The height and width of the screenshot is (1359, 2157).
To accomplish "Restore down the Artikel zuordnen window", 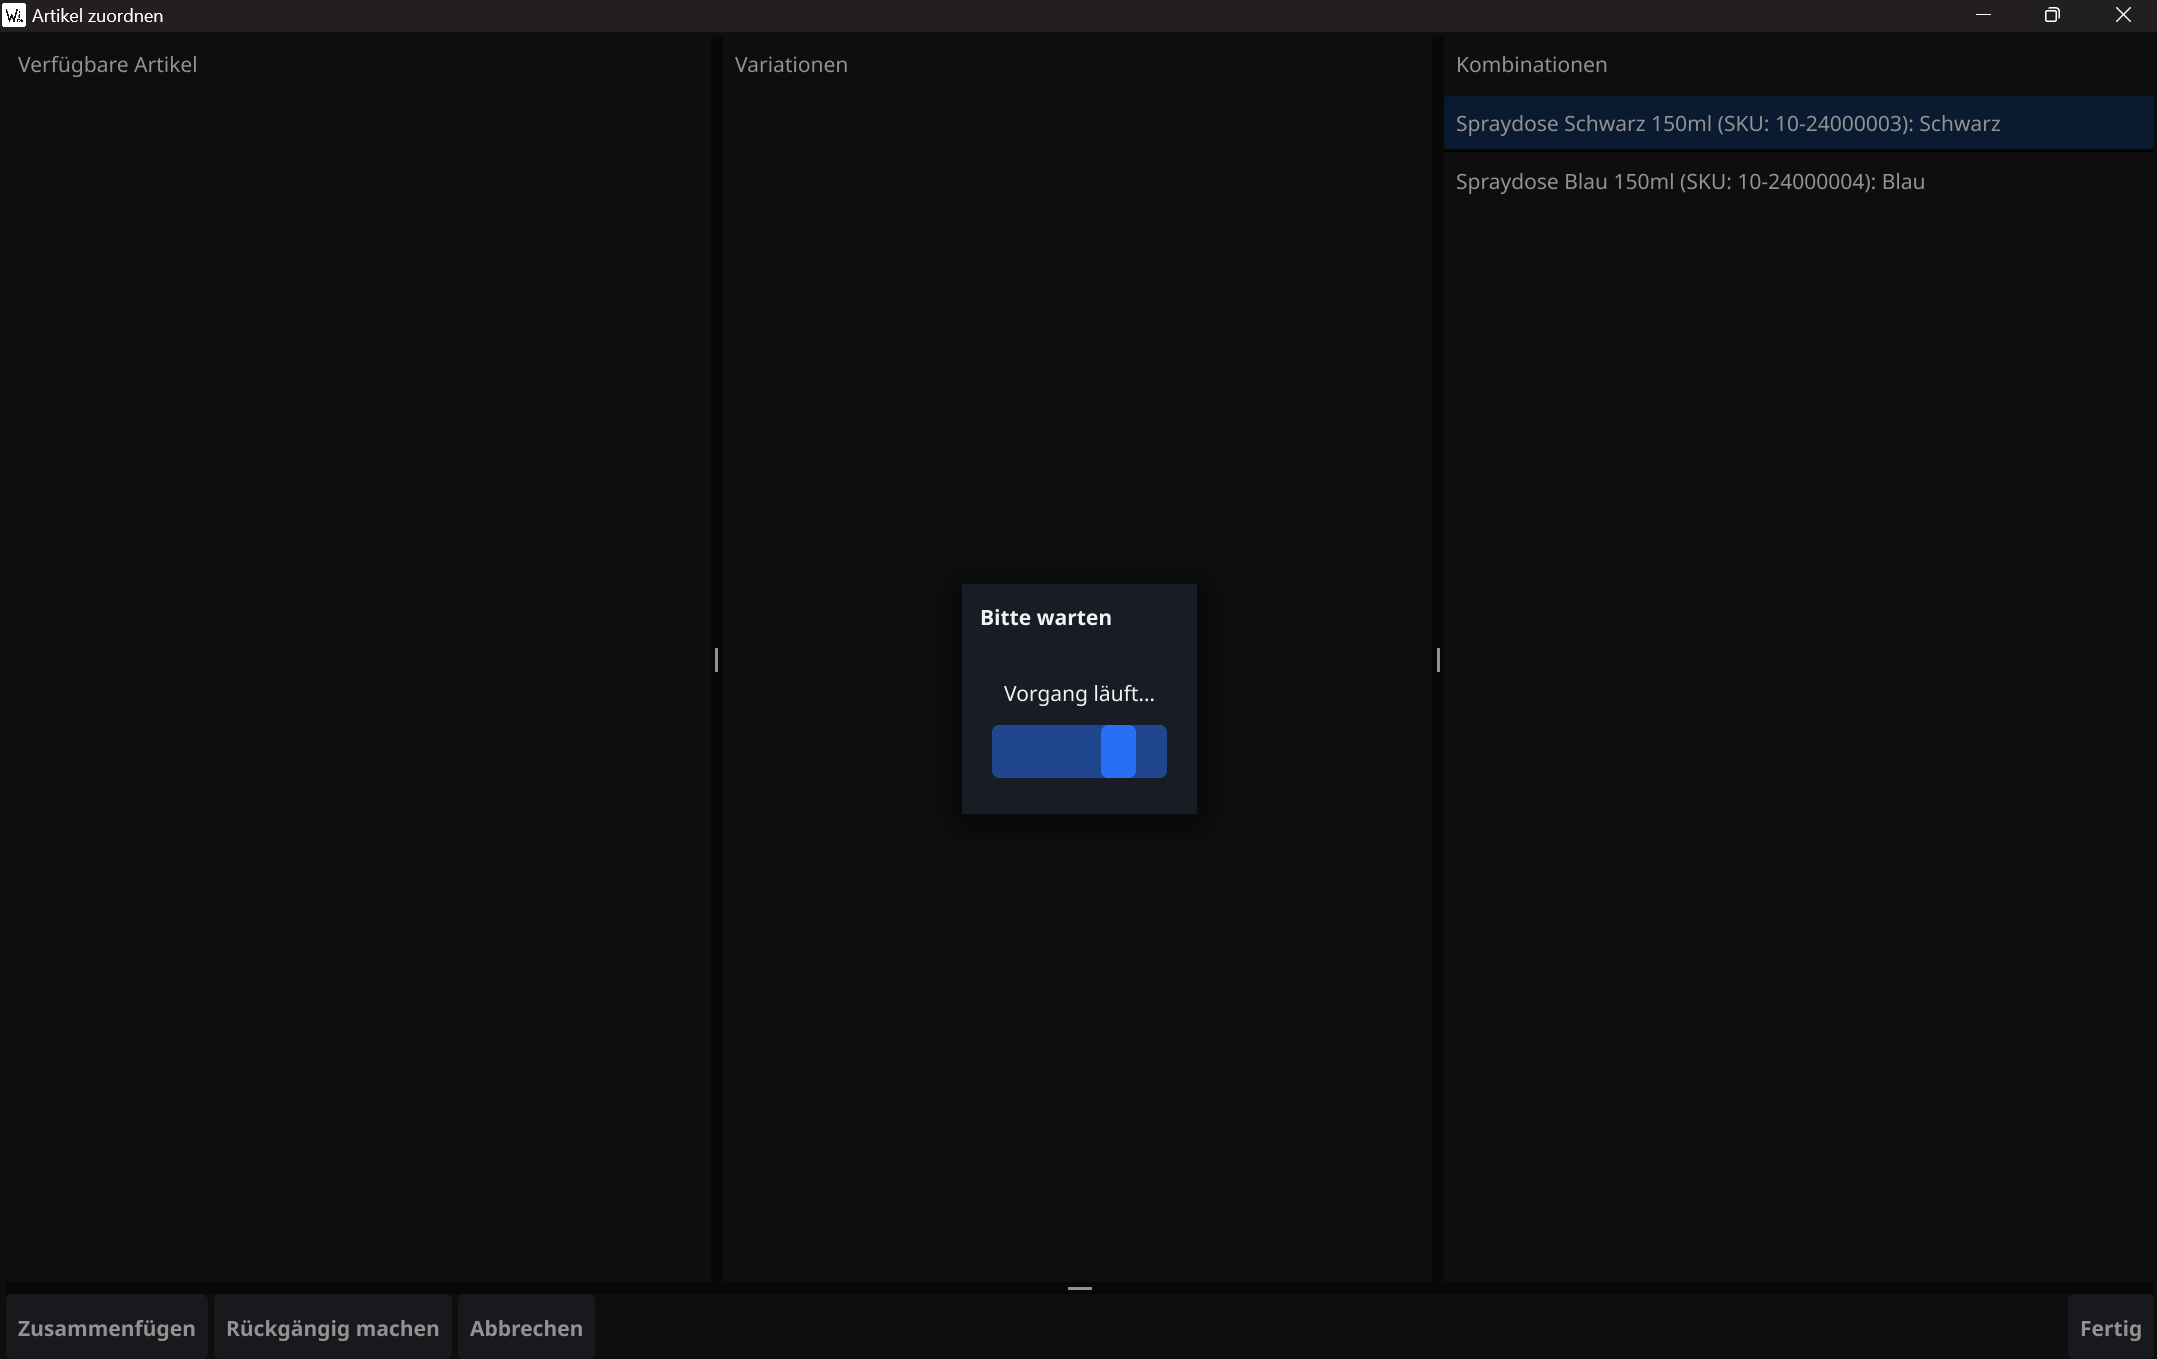I will (2052, 15).
